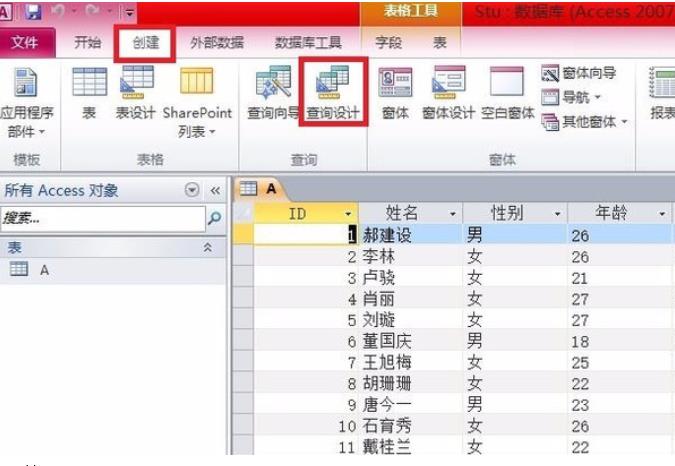Open the Customize Quick Access Toolbar arrow
The height and width of the screenshot is (466, 675).
[x=129, y=13]
